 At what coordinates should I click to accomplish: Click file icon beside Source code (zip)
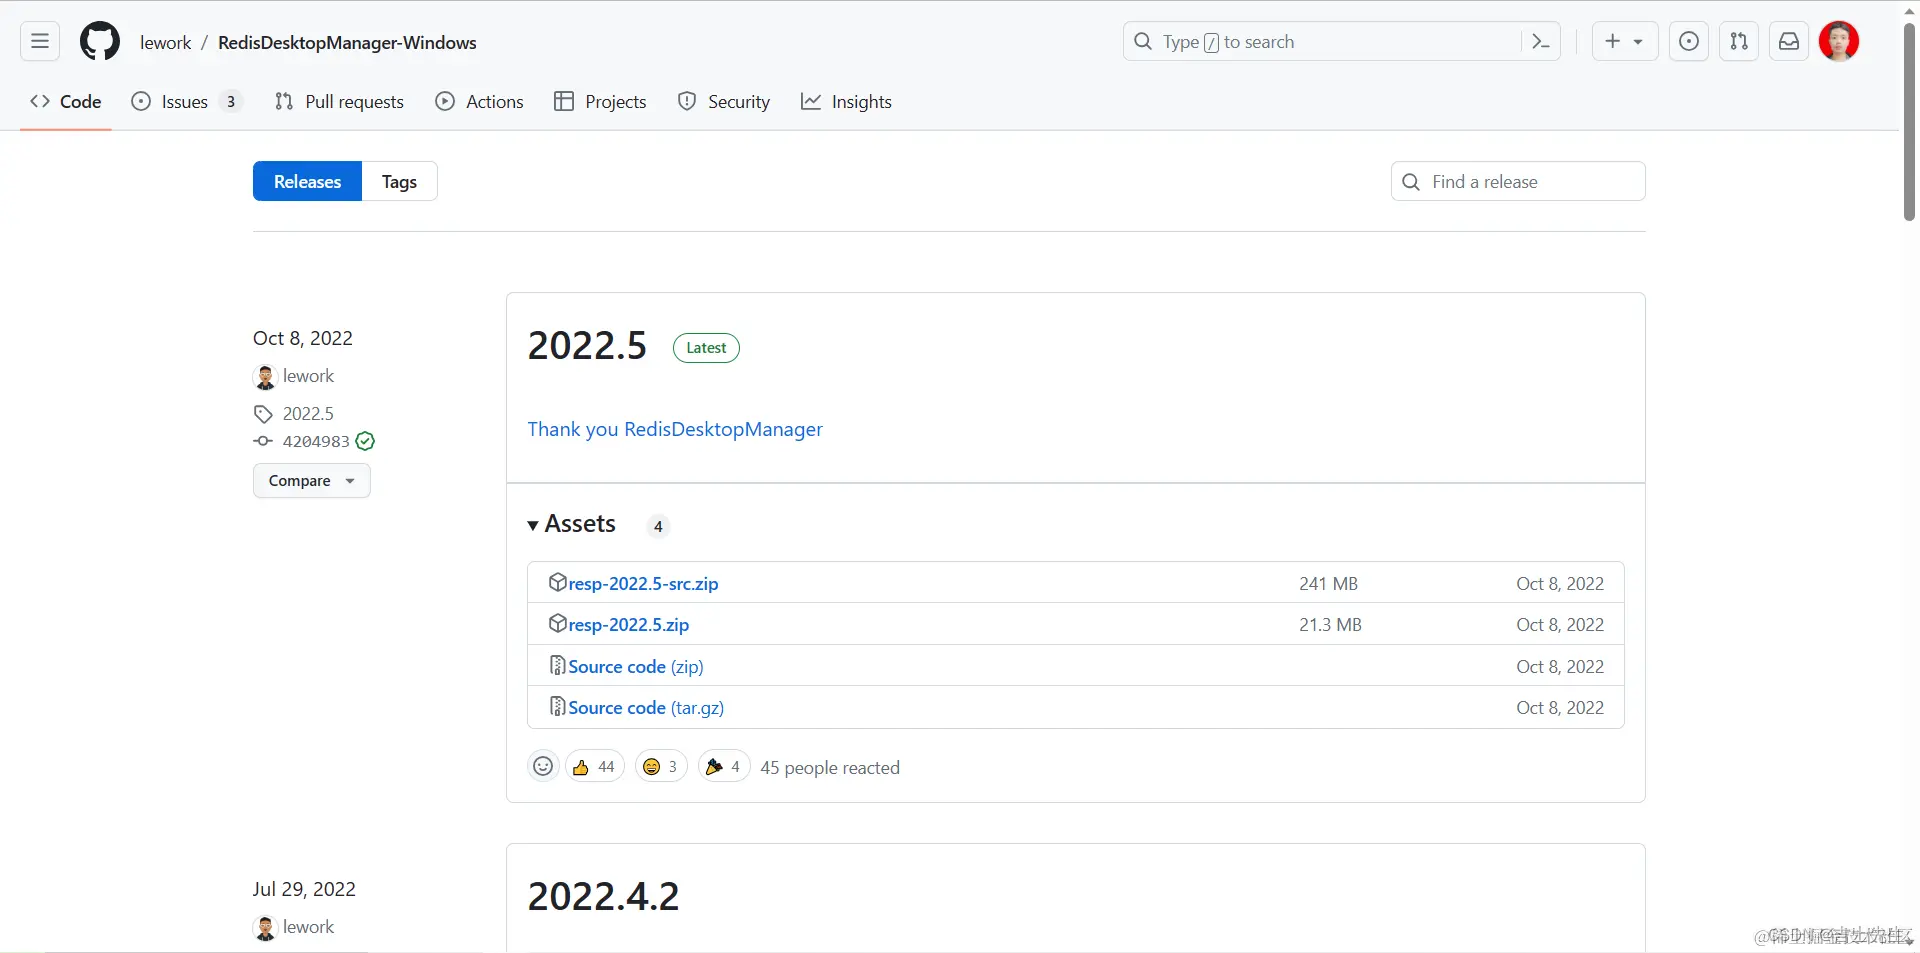[558, 665]
